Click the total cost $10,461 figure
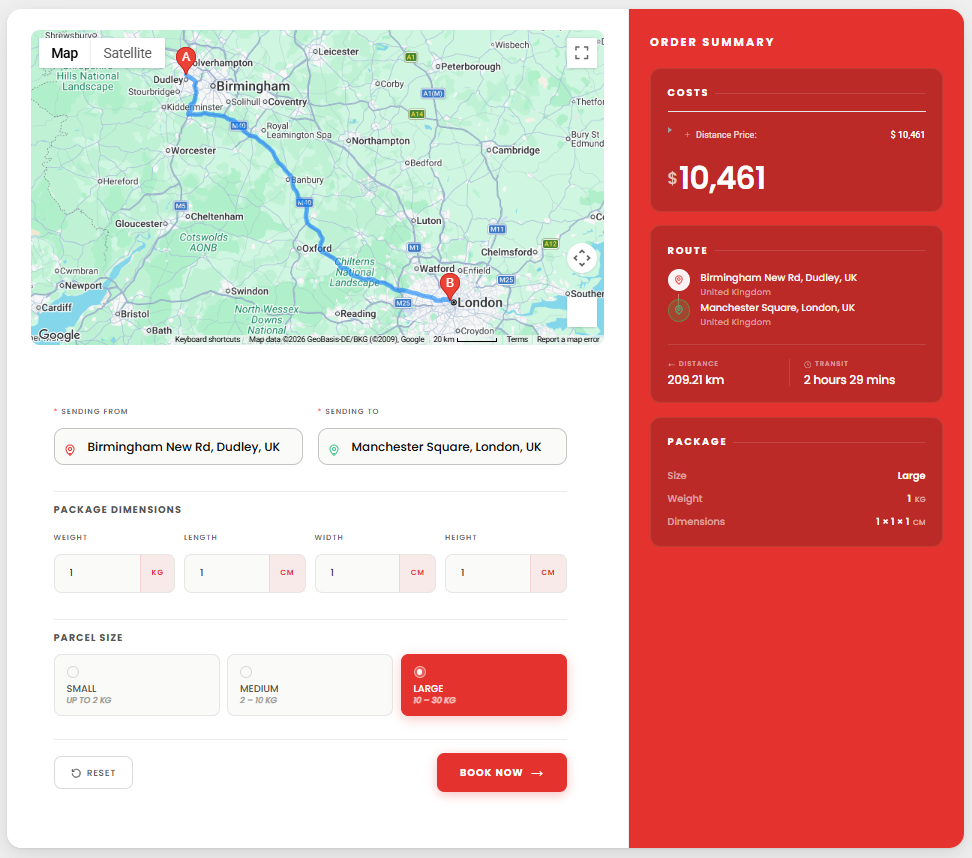Screen dimensions: 972x858 716,178
